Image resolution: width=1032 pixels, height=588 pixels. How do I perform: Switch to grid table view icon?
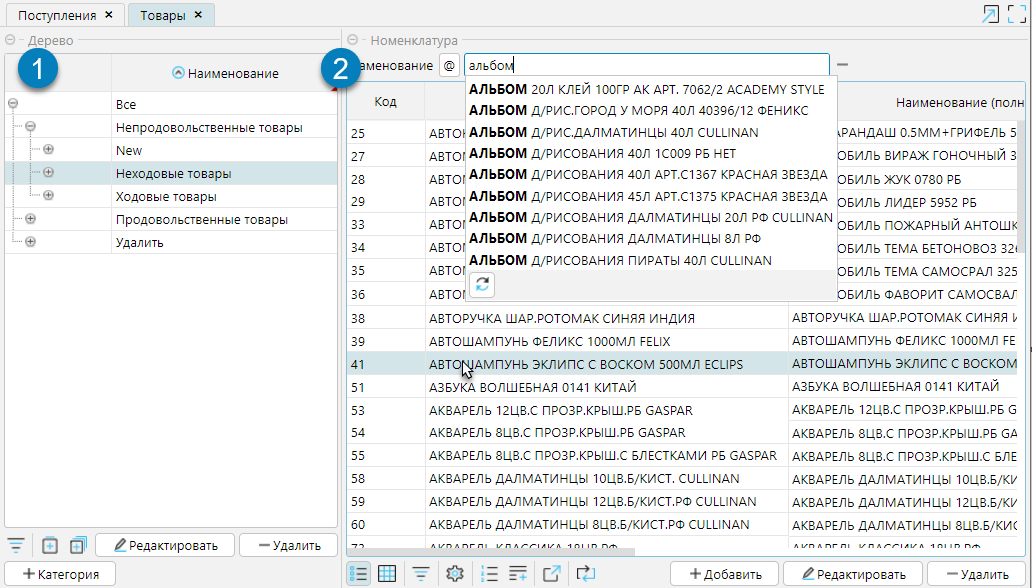point(387,573)
